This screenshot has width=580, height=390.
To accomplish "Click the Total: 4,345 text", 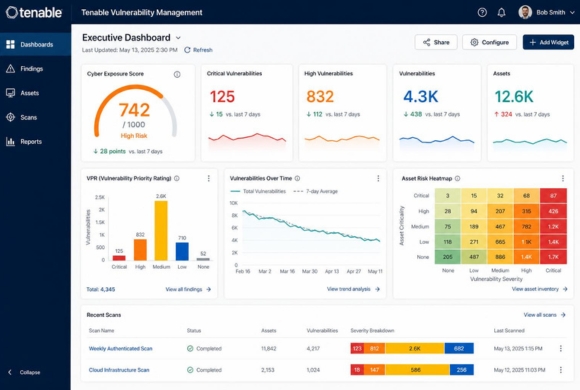I will (101, 289).
